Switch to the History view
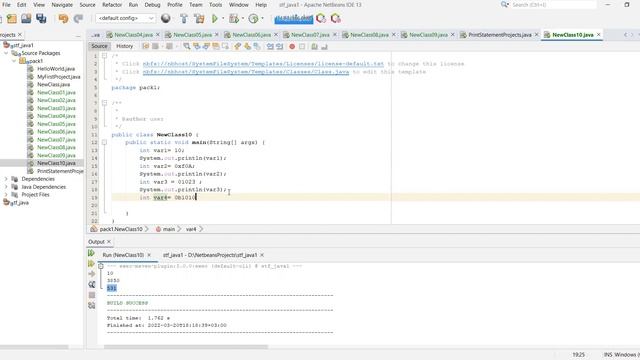 (x=124, y=47)
